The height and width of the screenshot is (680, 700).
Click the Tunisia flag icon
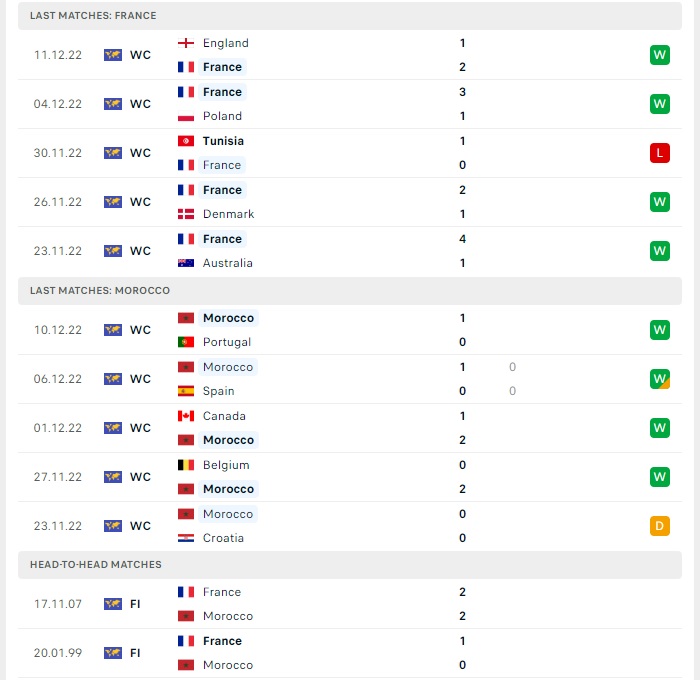[186, 141]
